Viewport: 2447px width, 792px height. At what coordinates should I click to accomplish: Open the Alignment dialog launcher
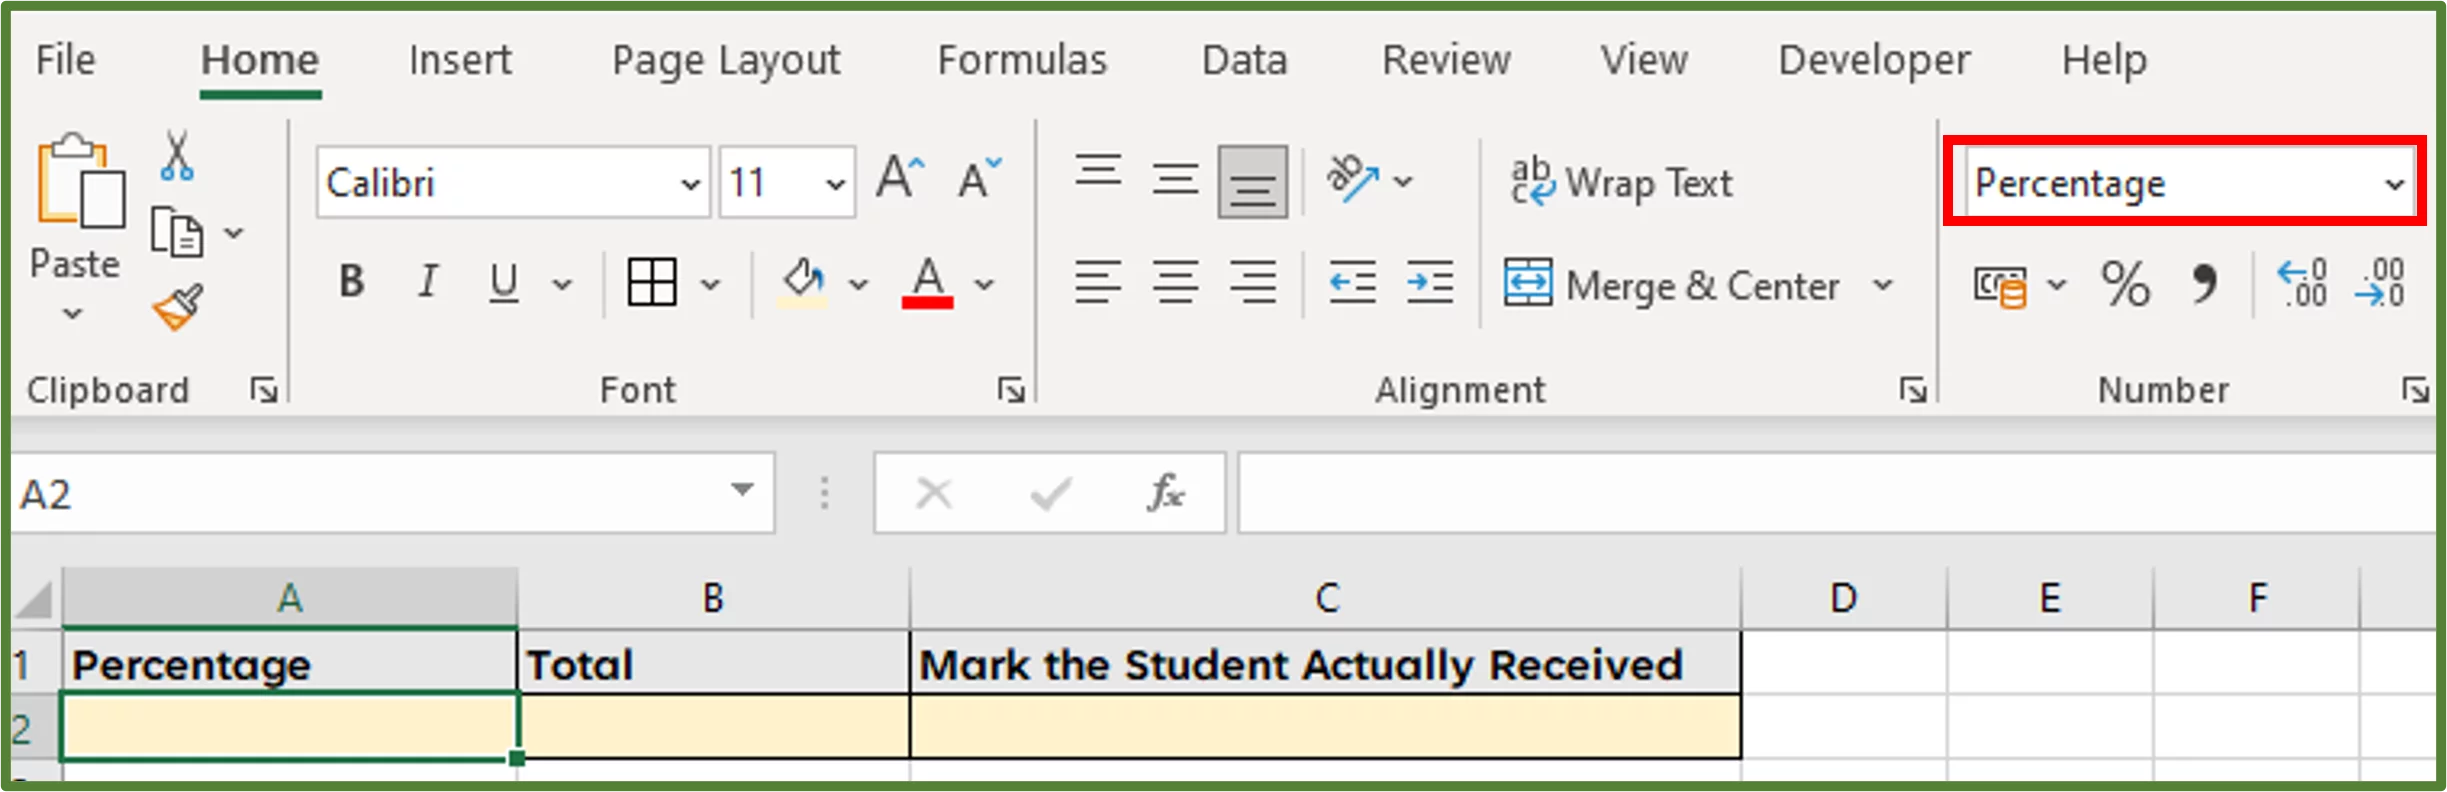pyautogui.click(x=1913, y=390)
